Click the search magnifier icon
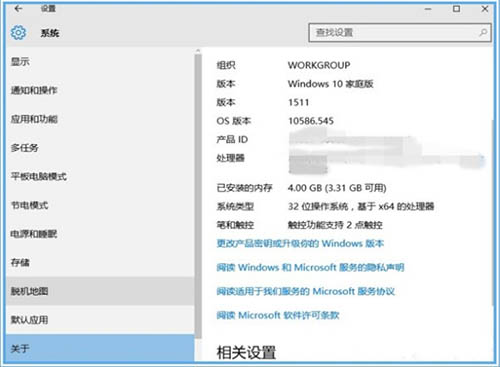 [483, 32]
